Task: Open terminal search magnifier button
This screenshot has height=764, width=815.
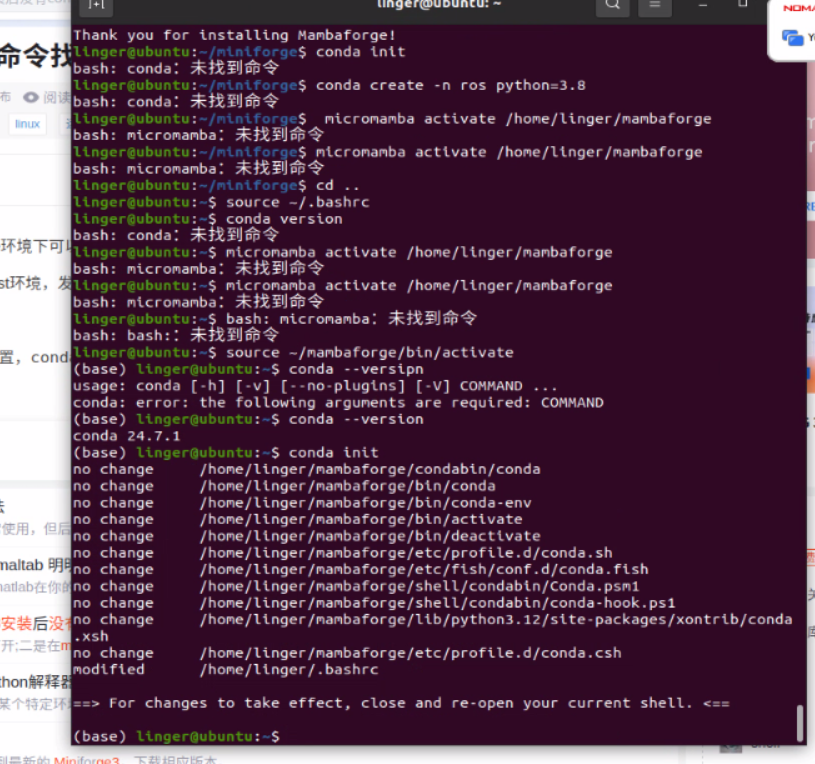Action: 613,5
